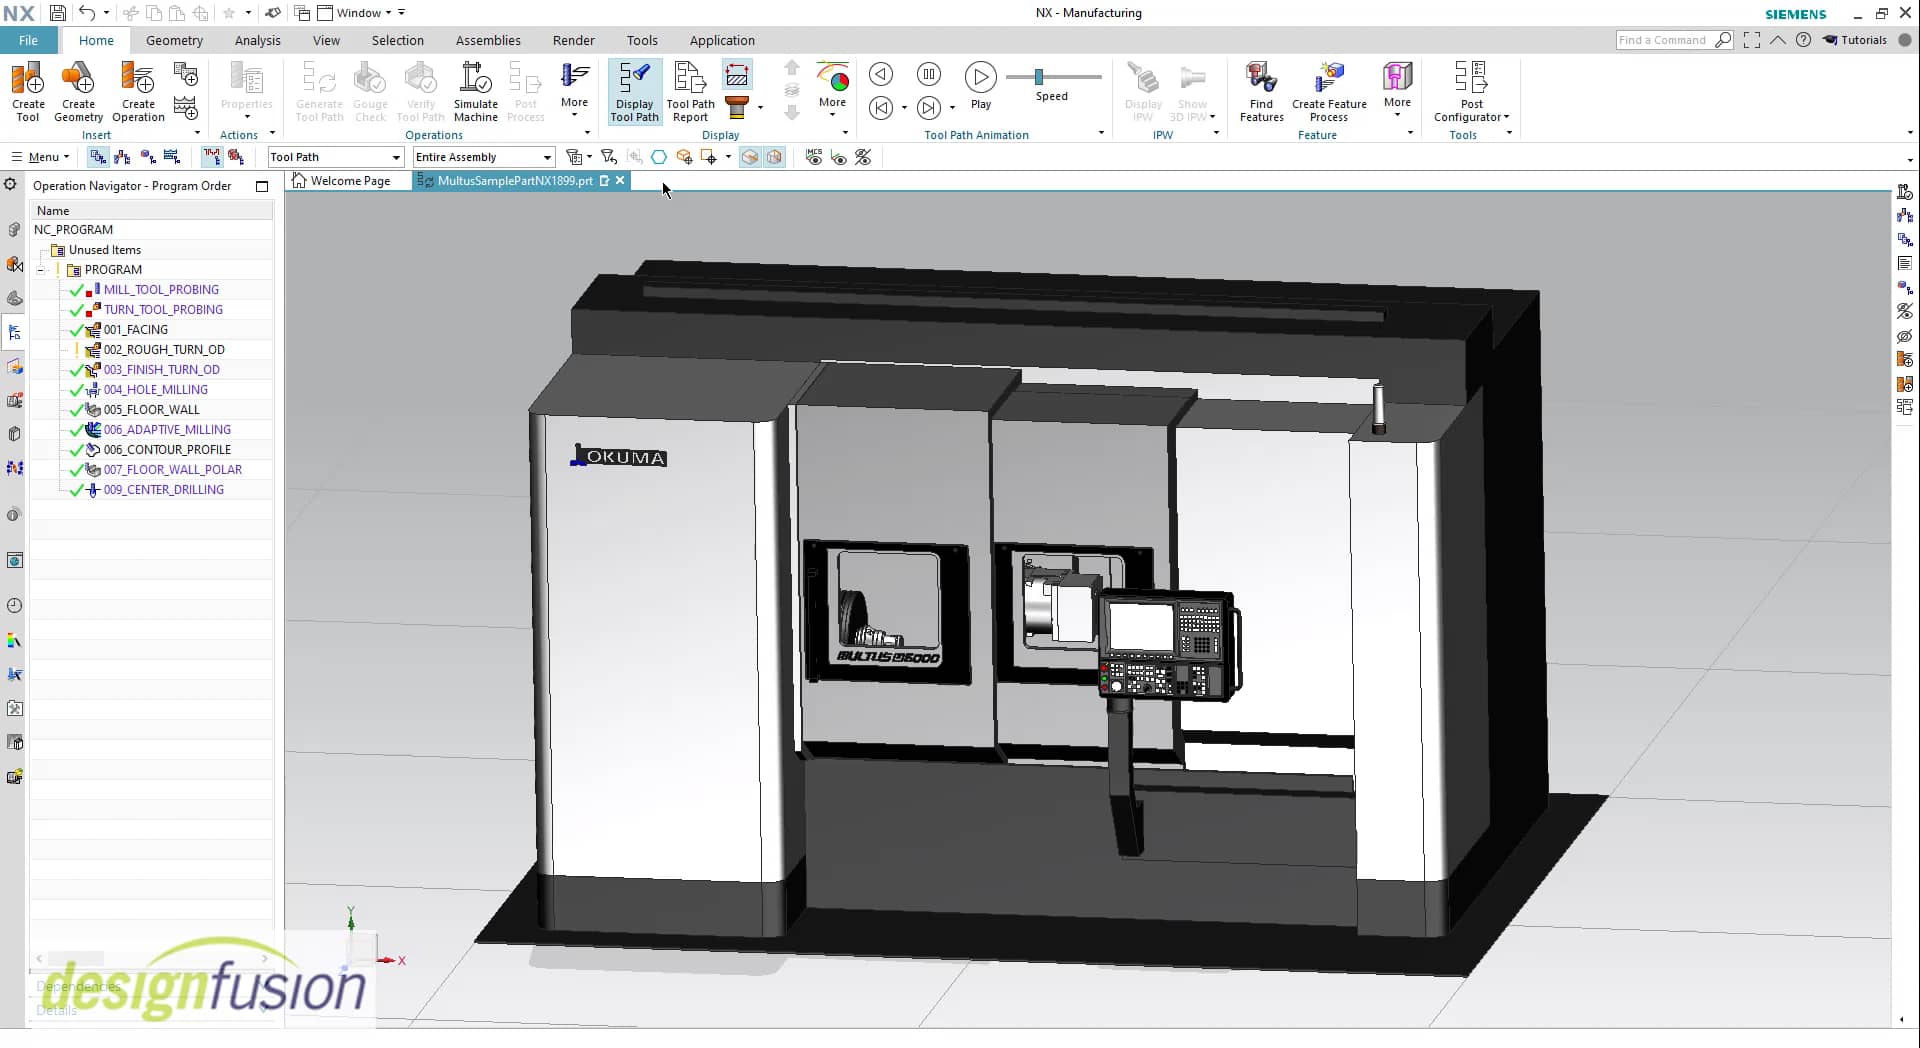Select the Post Configurator tool
Viewport: 1920px width, 1048px height.
pos(1471,90)
